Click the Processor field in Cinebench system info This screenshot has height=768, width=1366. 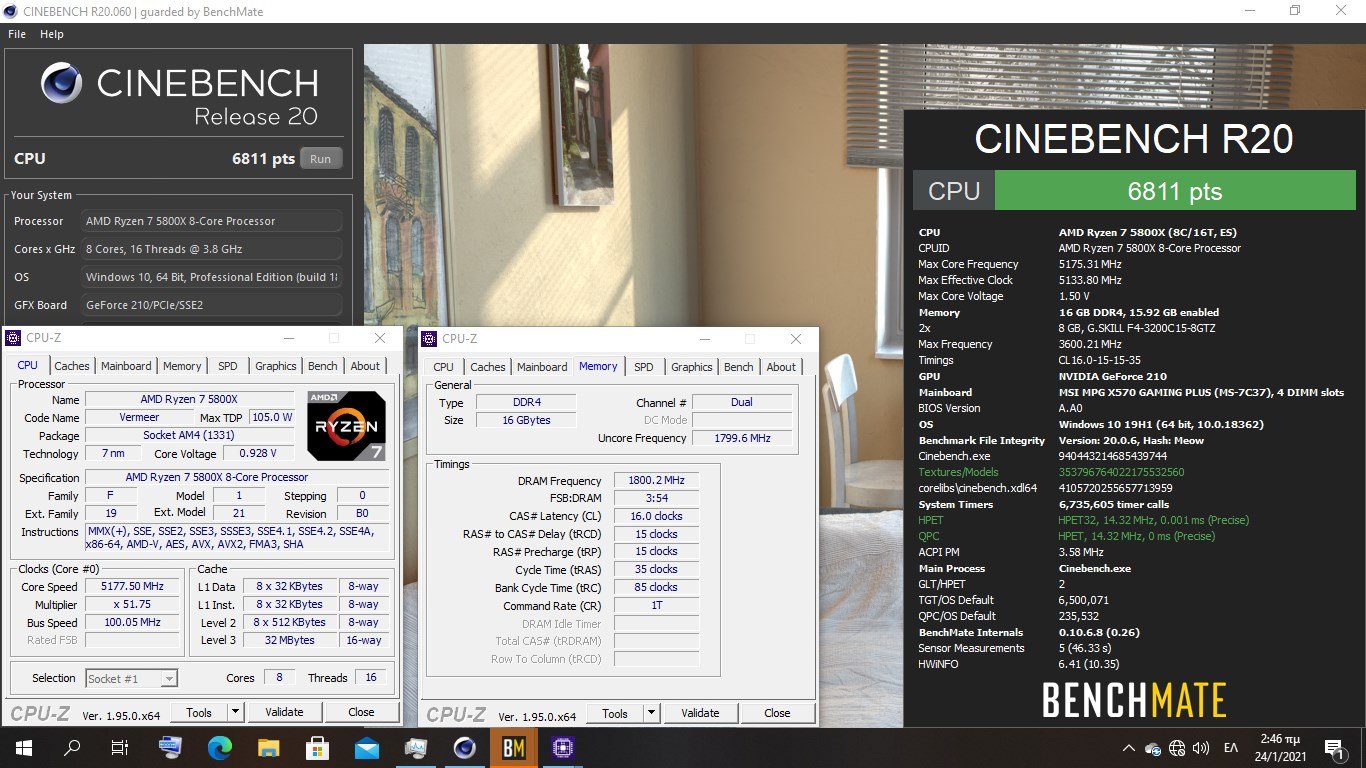(211, 221)
